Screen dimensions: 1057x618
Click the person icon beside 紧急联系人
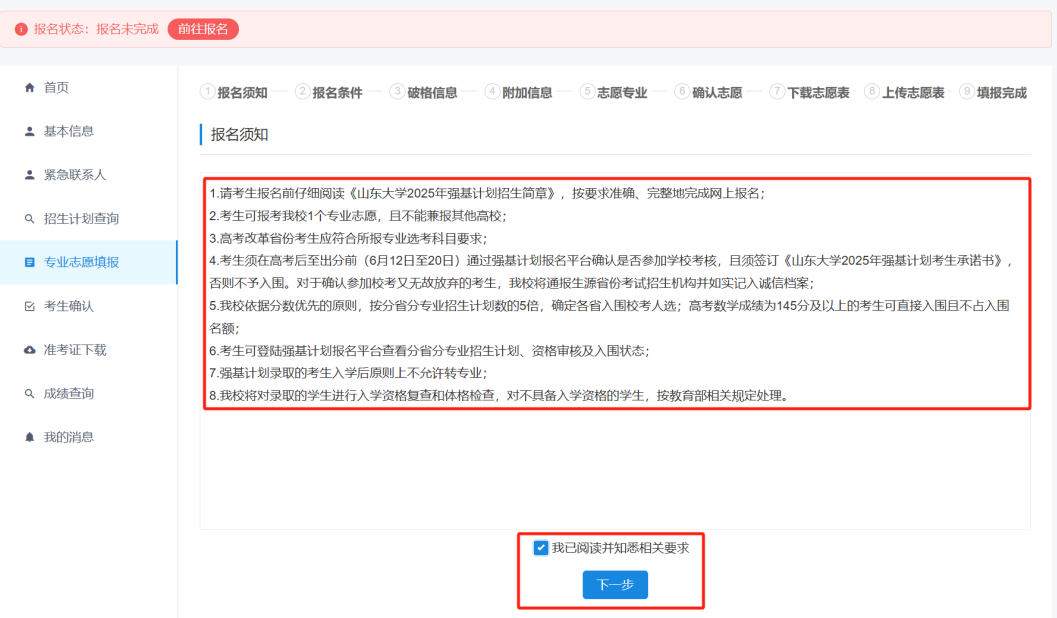(30, 175)
